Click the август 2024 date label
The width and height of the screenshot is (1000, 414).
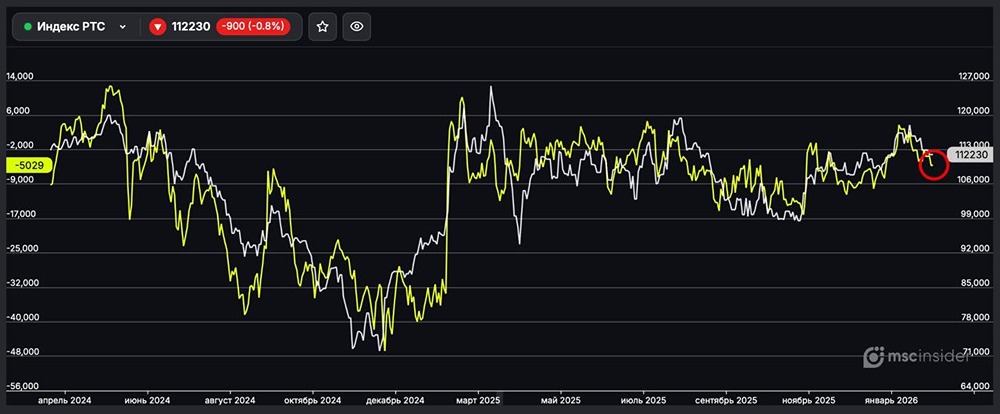coord(230,399)
